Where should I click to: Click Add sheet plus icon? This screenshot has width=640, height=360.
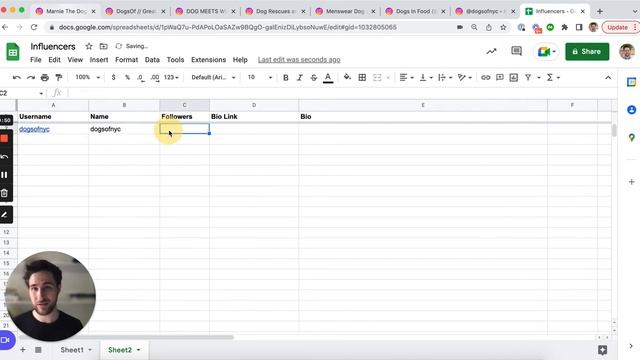click(x=23, y=350)
